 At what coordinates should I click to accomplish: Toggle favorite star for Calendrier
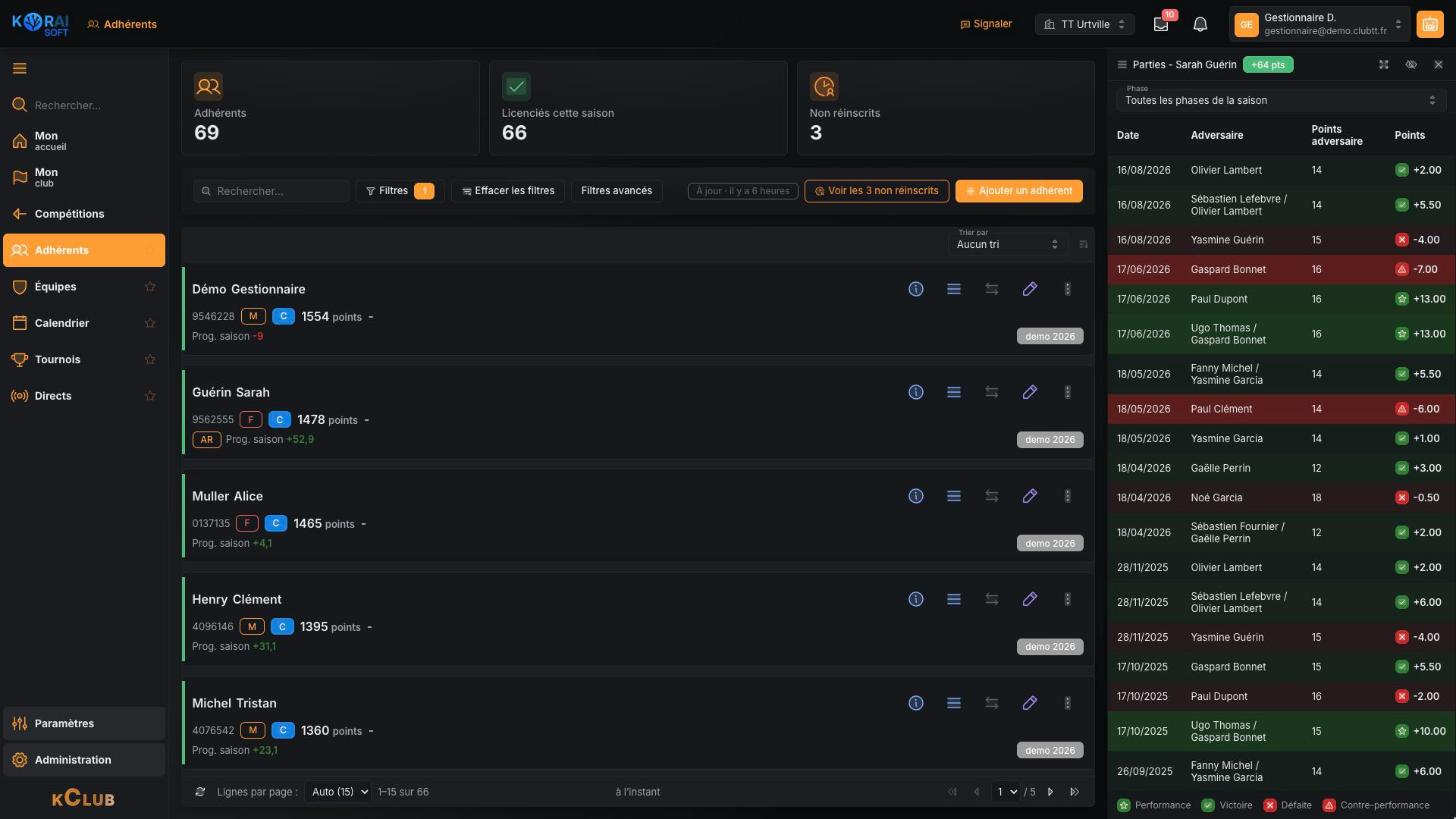[x=150, y=323]
